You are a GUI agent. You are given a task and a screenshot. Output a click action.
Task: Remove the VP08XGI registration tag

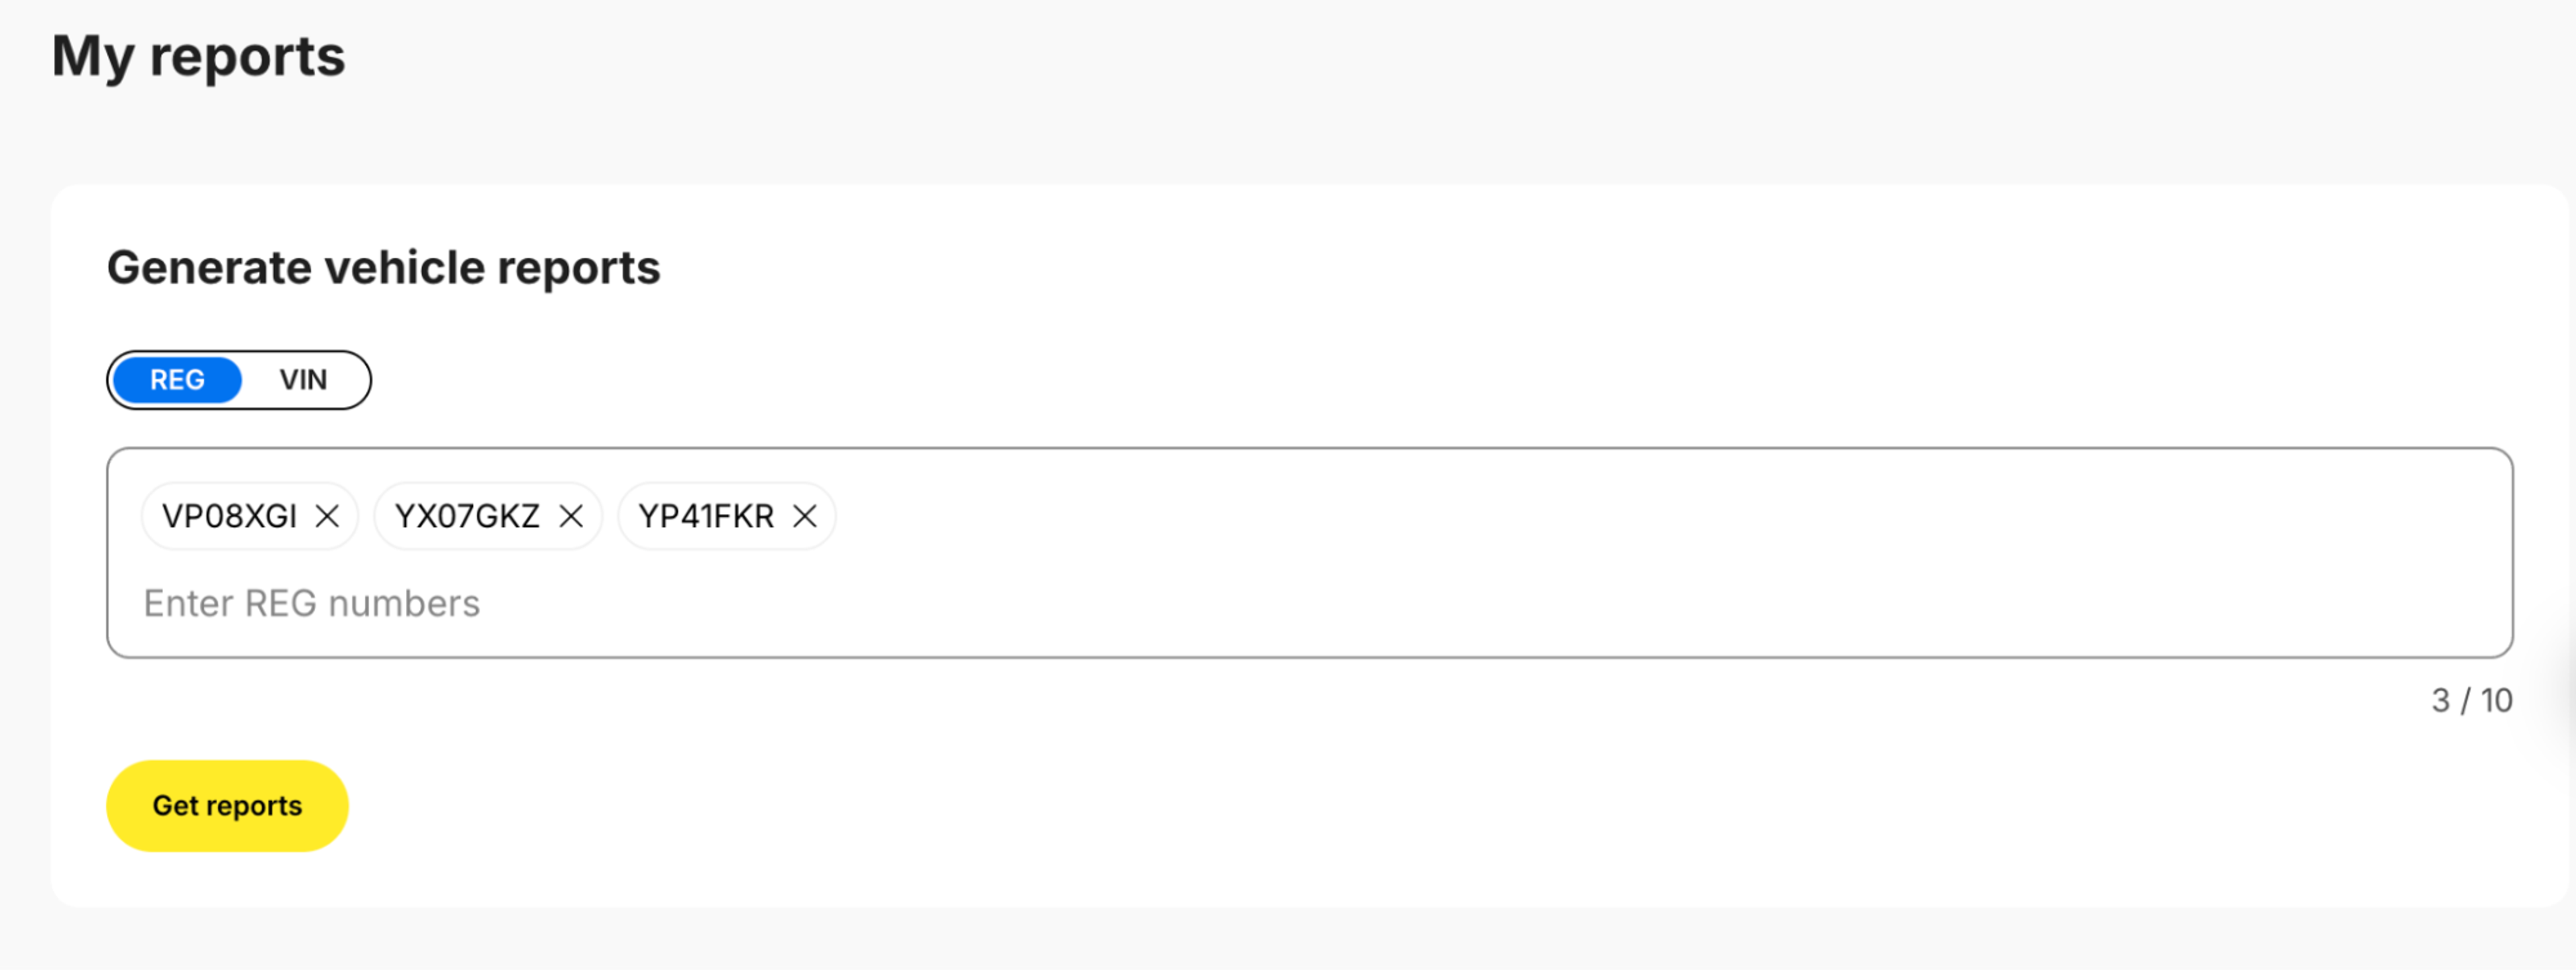[327, 516]
